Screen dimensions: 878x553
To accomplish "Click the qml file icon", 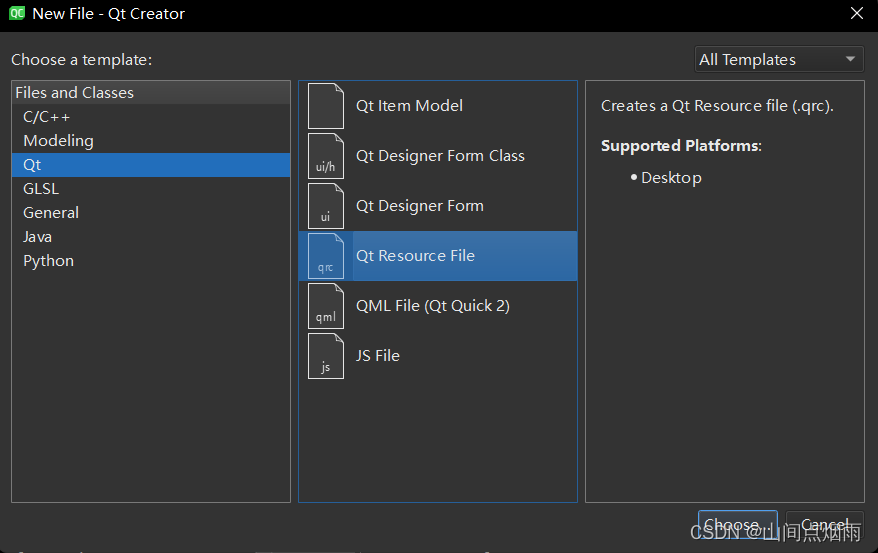I will pyautogui.click(x=326, y=306).
